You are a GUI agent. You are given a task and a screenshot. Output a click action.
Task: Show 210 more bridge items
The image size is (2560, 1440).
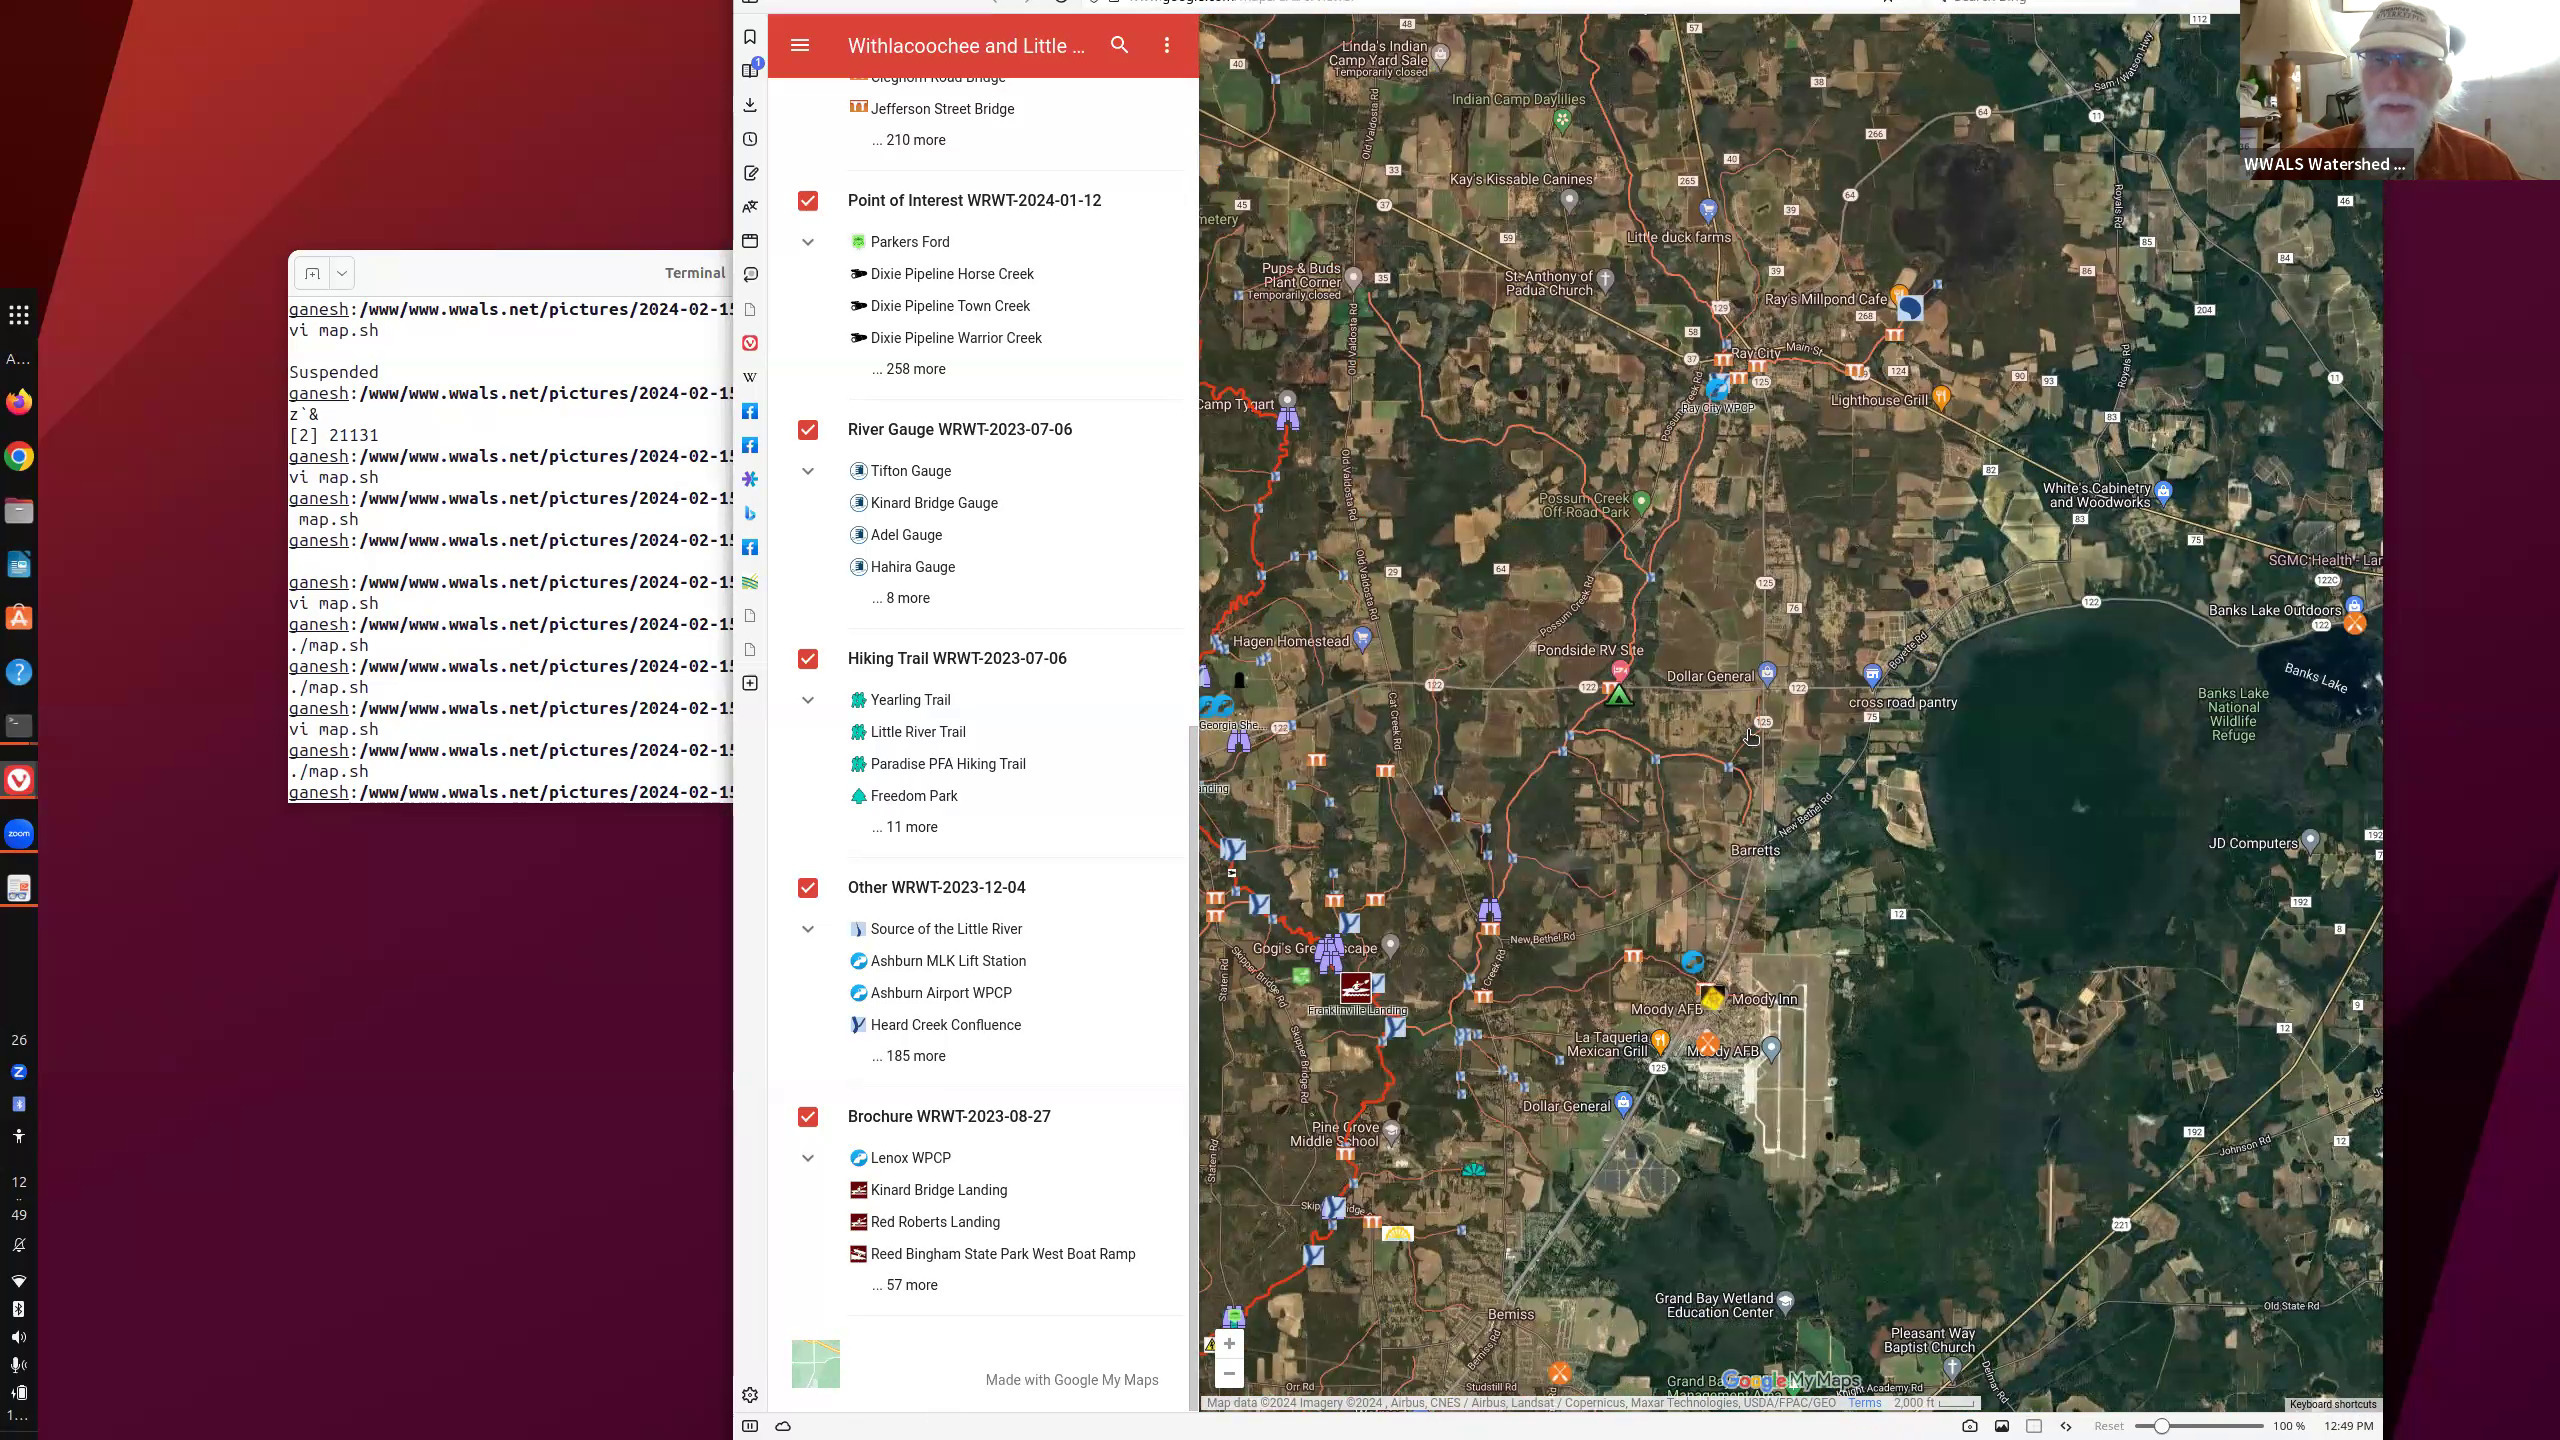click(x=908, y=140)
